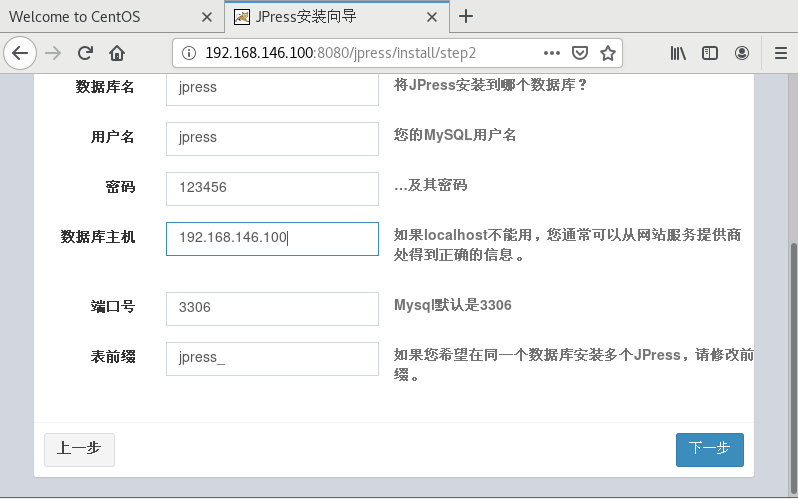798x499 pixels.
Task: Click the 用户名 label
Action: point(112,137)
